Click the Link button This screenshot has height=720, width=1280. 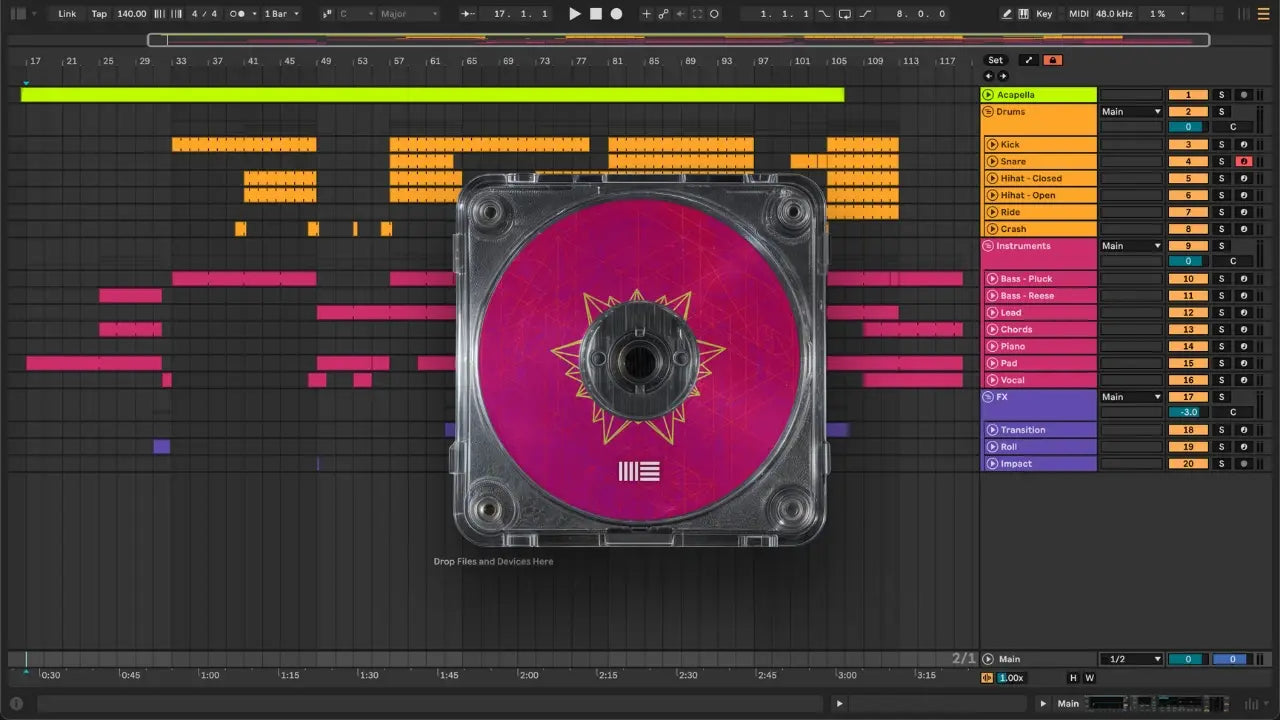tap(67, 14)
